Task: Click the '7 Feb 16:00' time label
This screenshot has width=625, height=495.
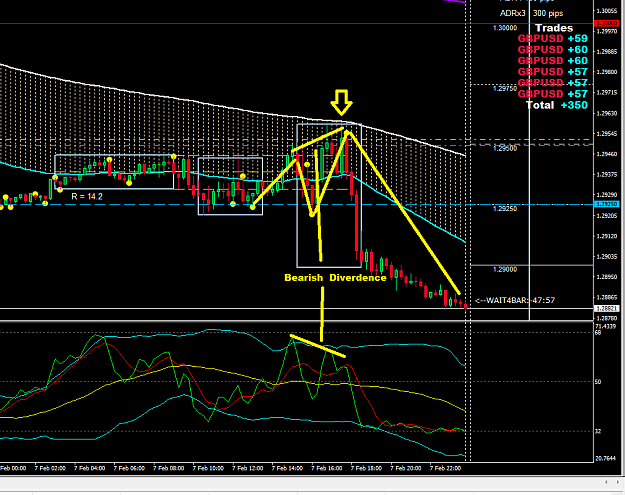Action: click(327, 468)
